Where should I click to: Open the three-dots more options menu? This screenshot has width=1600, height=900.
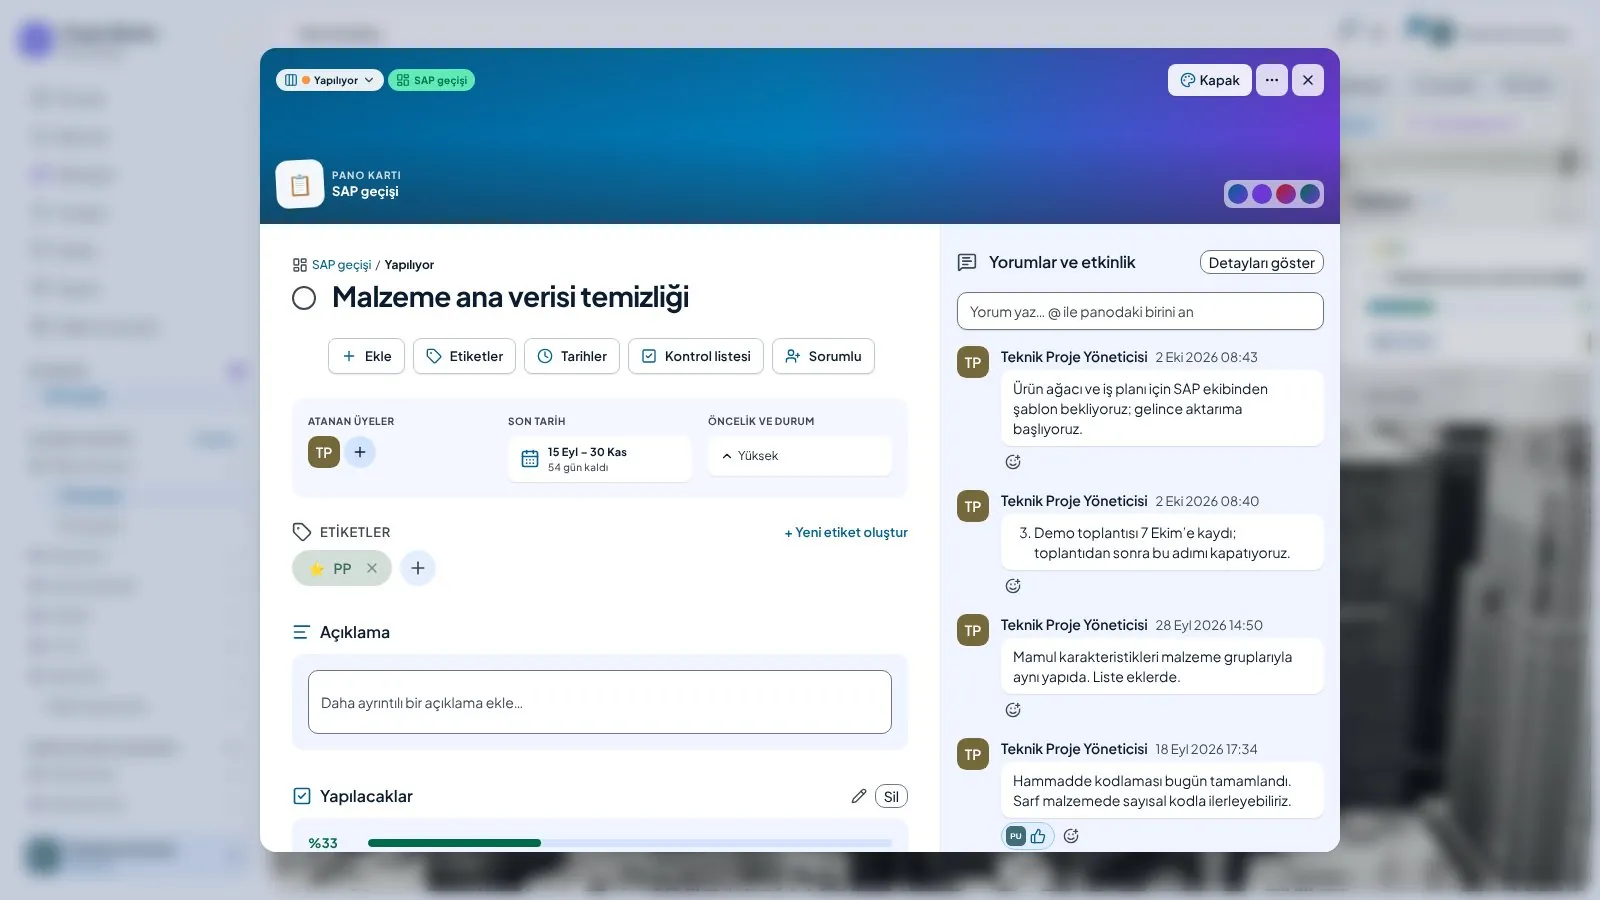1272,80
